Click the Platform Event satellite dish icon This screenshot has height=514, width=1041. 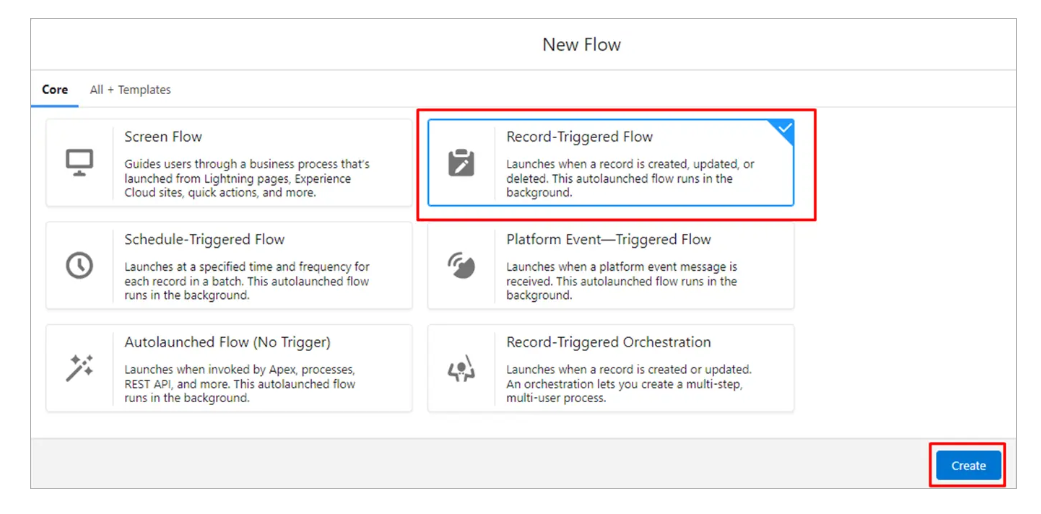coord(461,265)
